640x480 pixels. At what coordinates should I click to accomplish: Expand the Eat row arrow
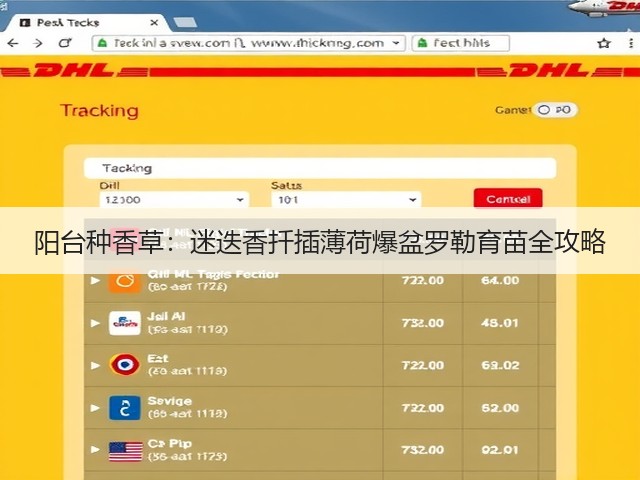95,365
